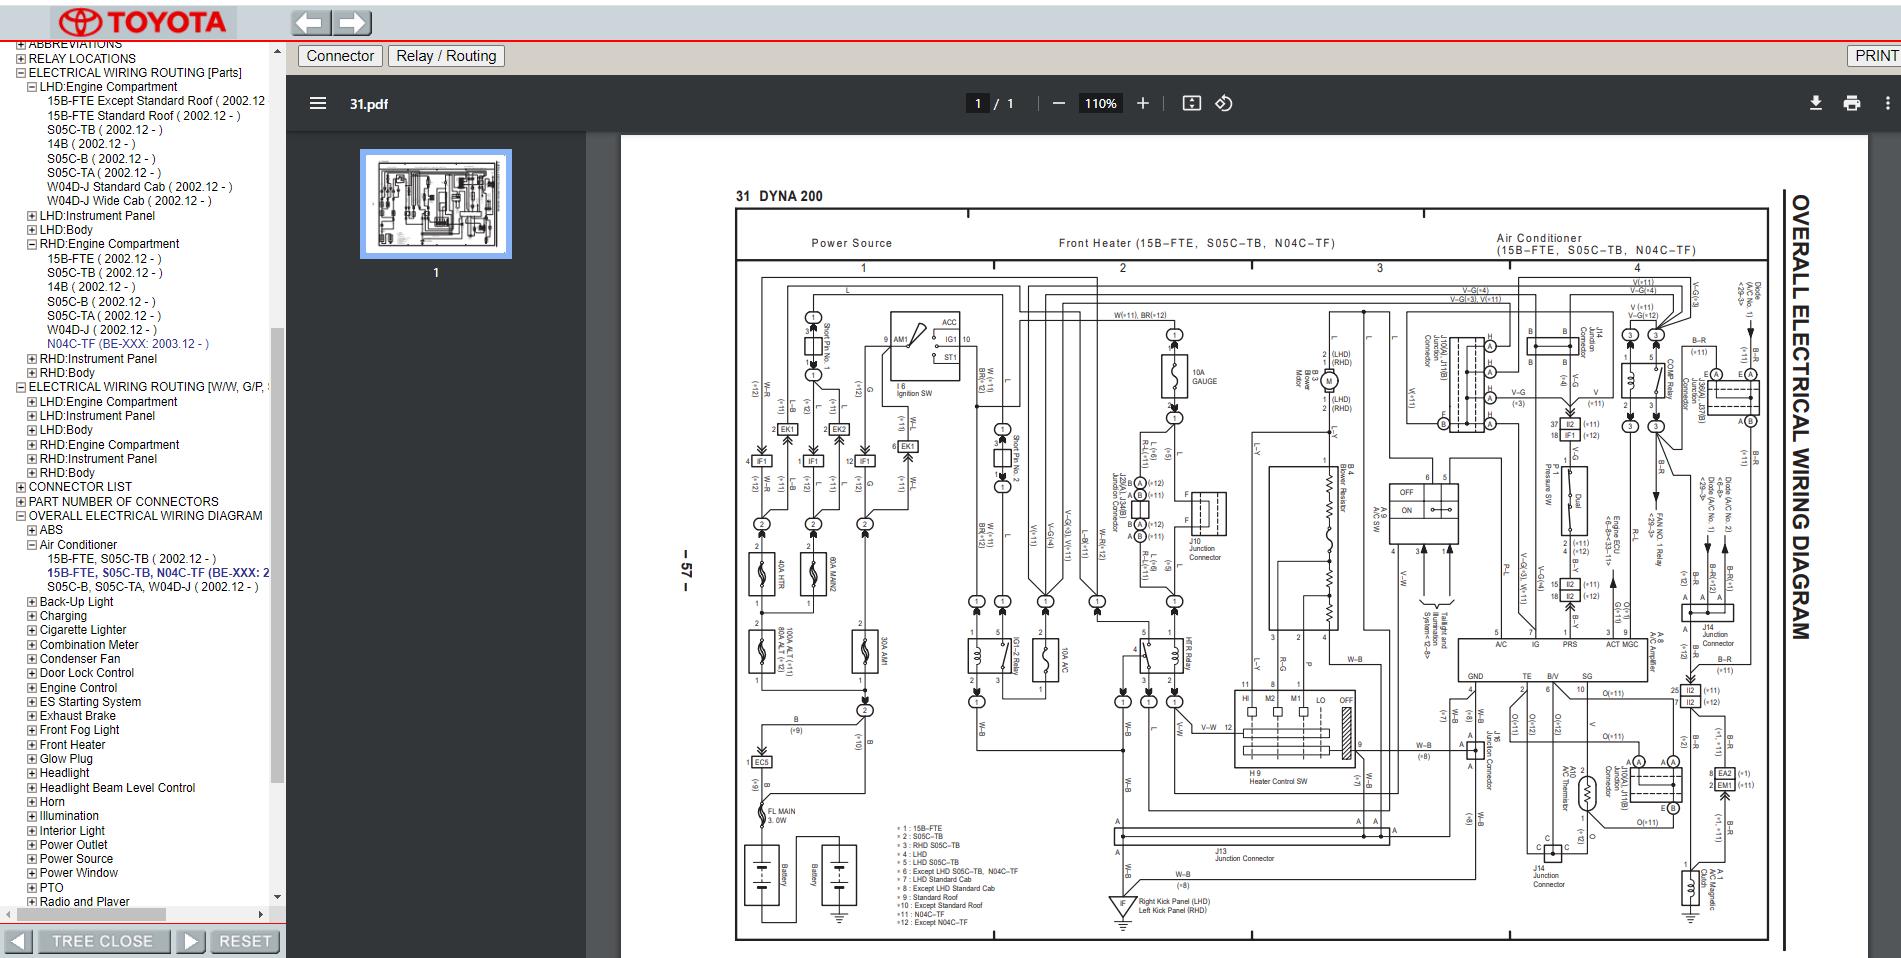Click the right arrow beside RESET

tap(190, 941)
